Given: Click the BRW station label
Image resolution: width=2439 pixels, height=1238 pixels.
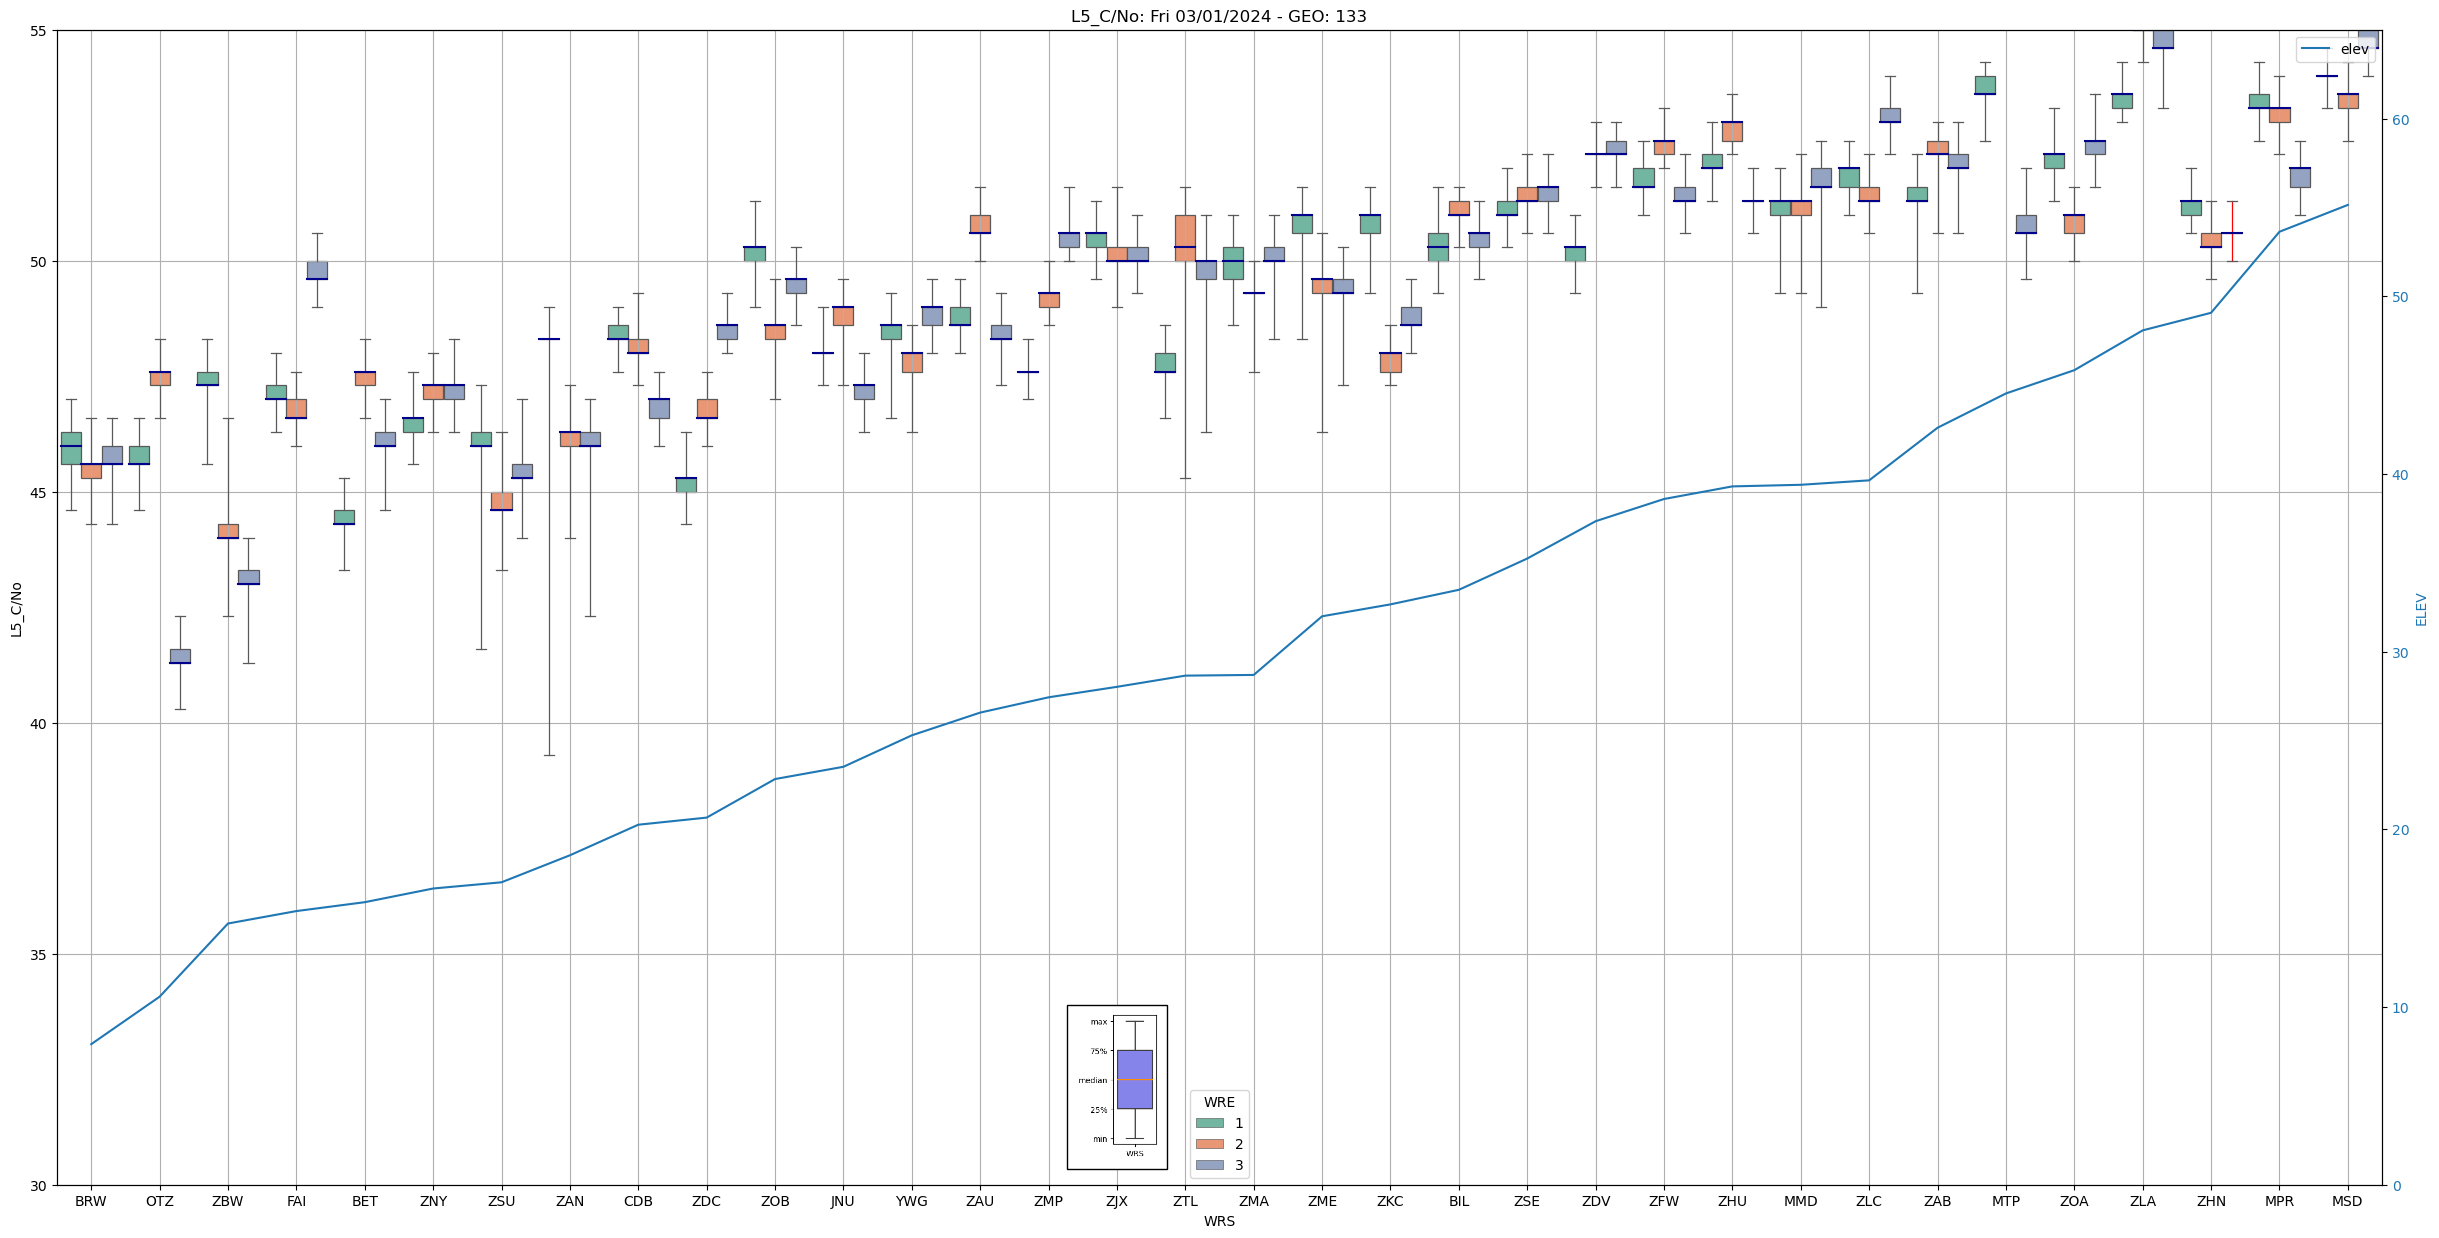Looking at the screenshot, I should (x=91, y=1201).
